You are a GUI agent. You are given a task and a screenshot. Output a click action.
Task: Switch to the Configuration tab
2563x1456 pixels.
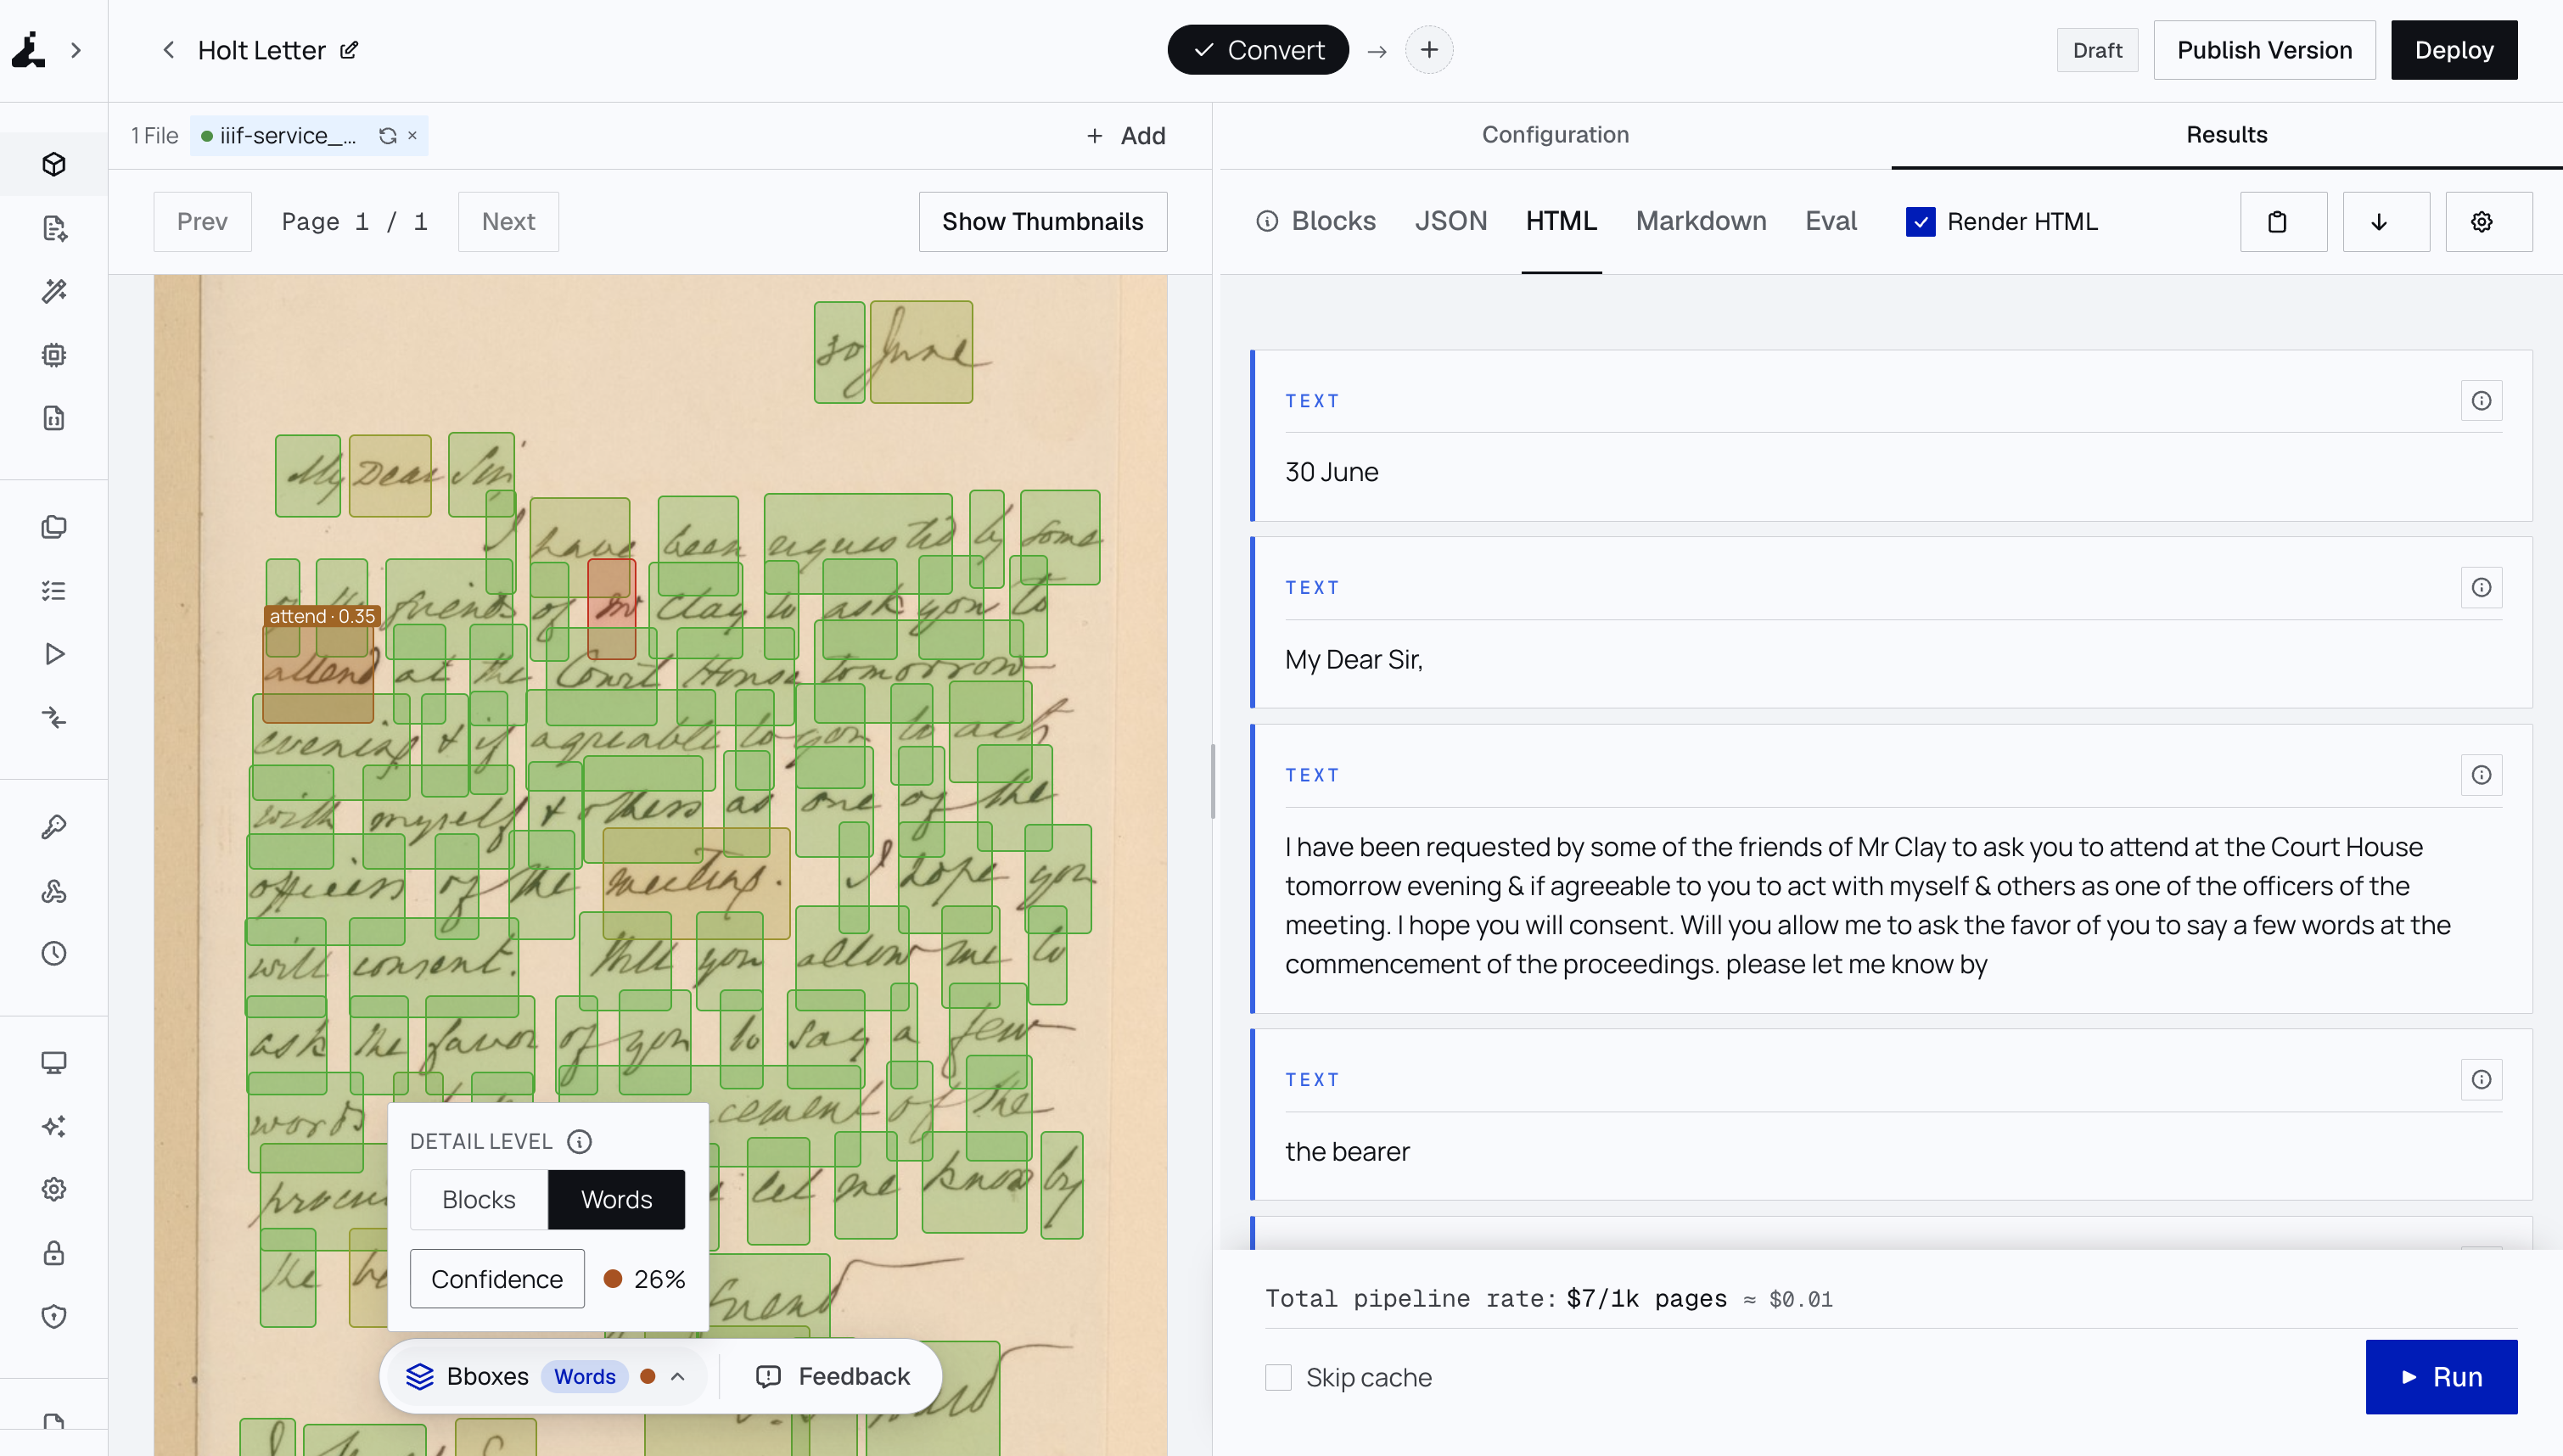click(x=1555, y=135)
